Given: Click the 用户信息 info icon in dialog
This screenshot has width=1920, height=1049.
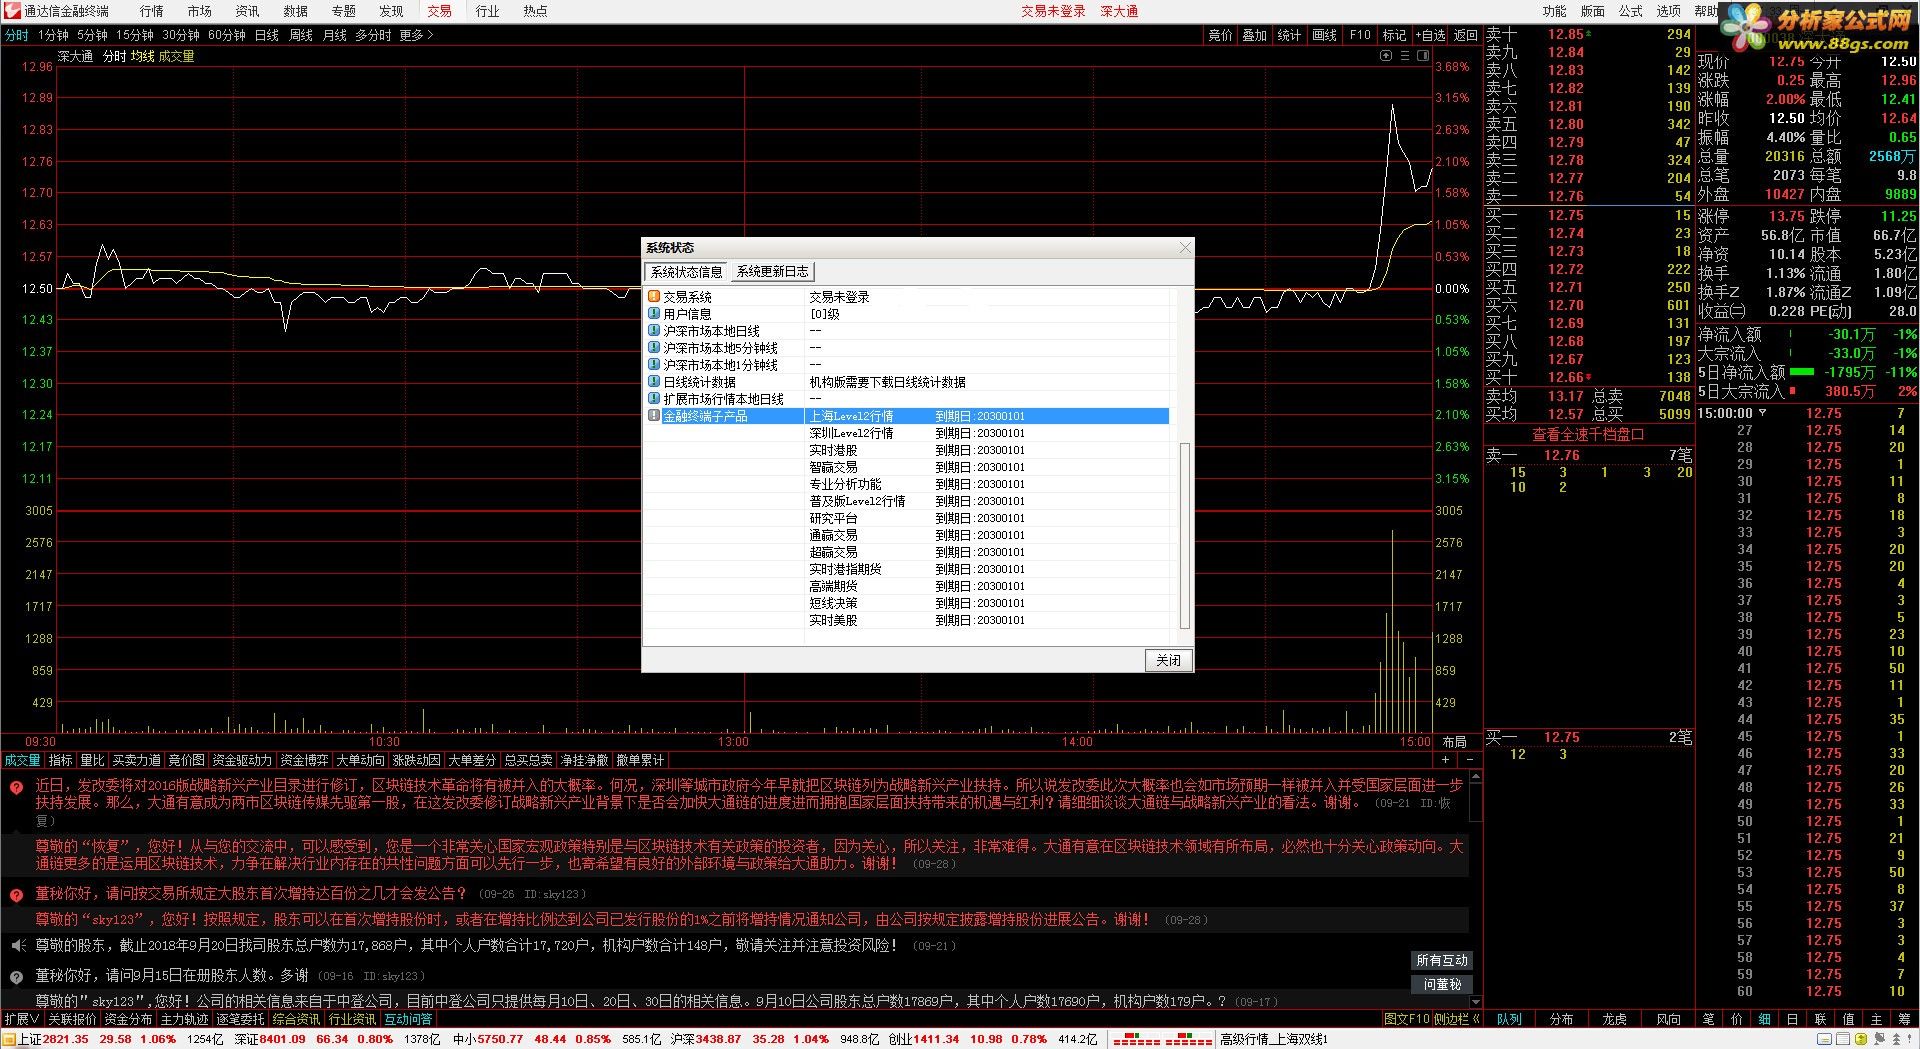Looking at the screenshot, I should pos(654,314).
